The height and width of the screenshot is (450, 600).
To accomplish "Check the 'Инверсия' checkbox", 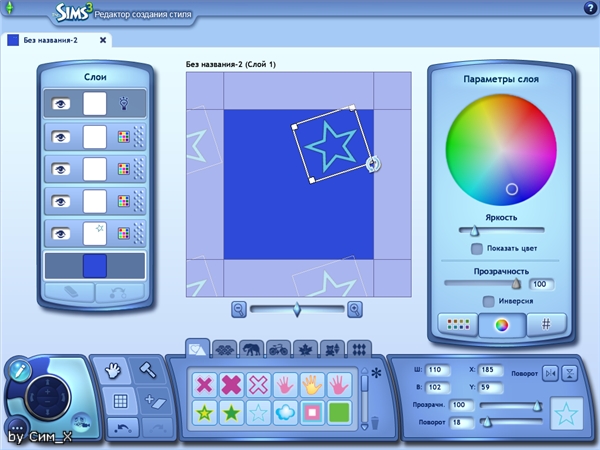I will tap(488, 301).
